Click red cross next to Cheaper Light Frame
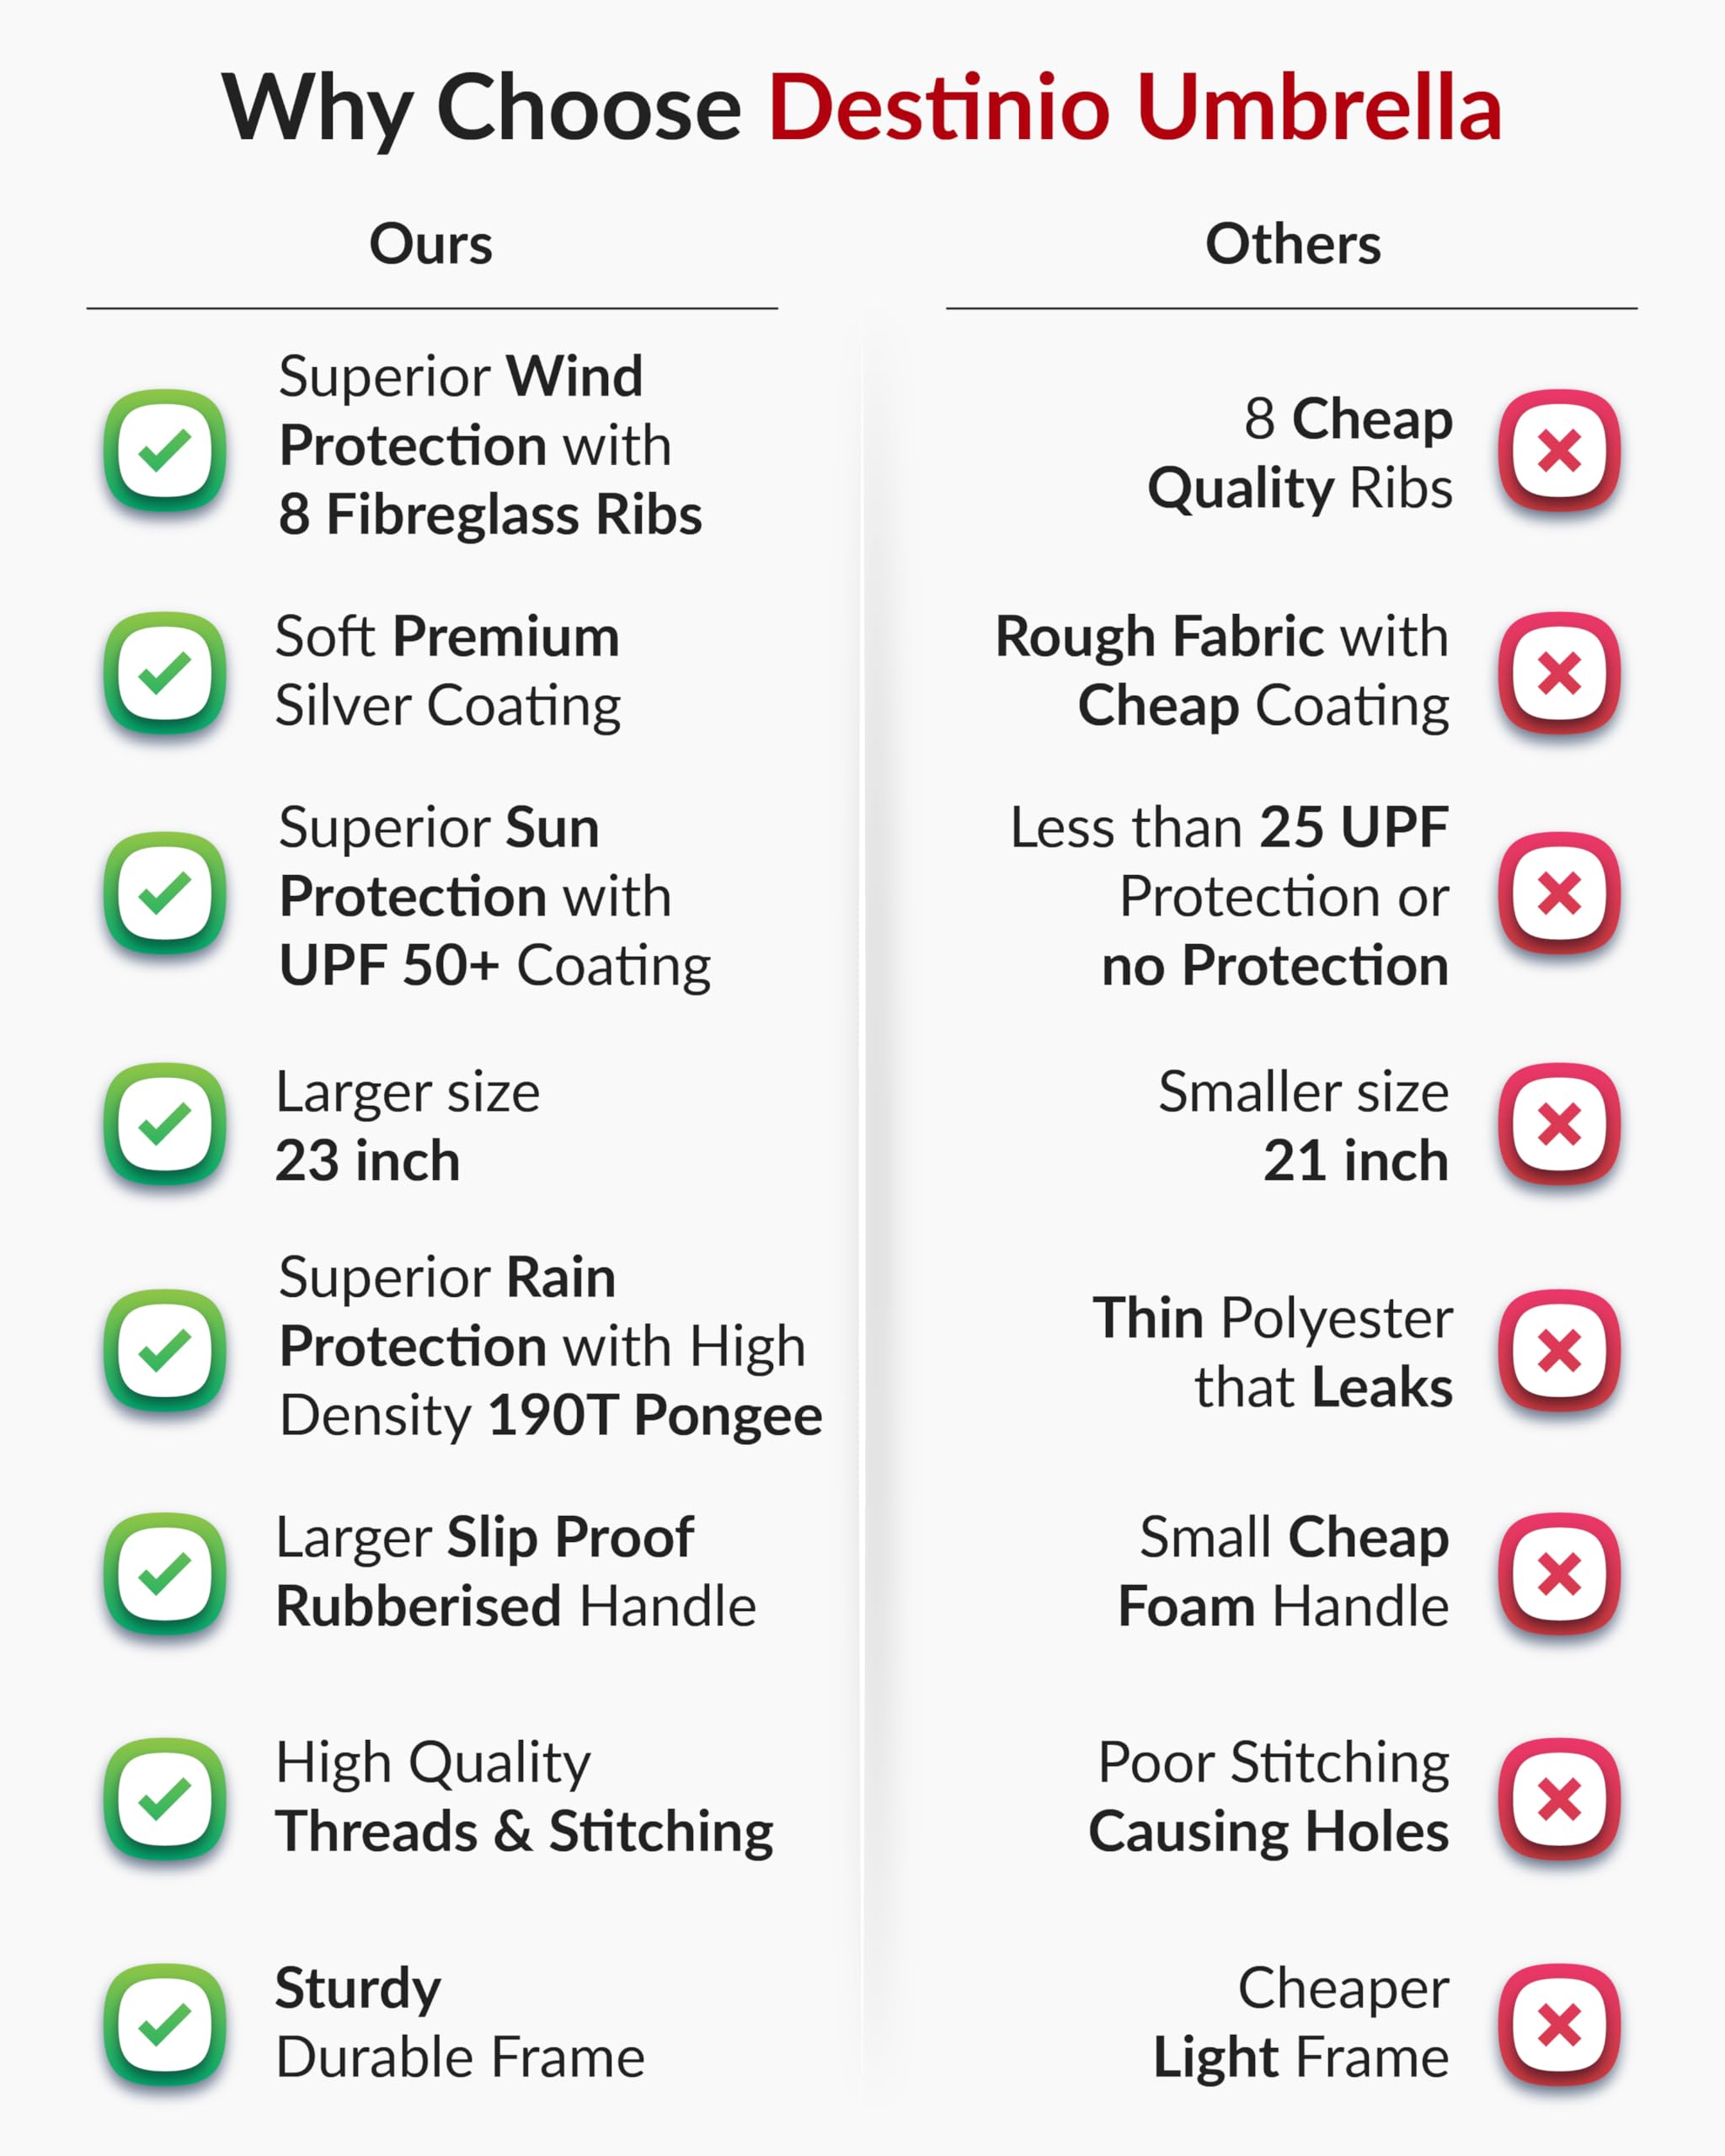The width and height of the screenshot is (1725, 2156). (x=1559, y=2024)
